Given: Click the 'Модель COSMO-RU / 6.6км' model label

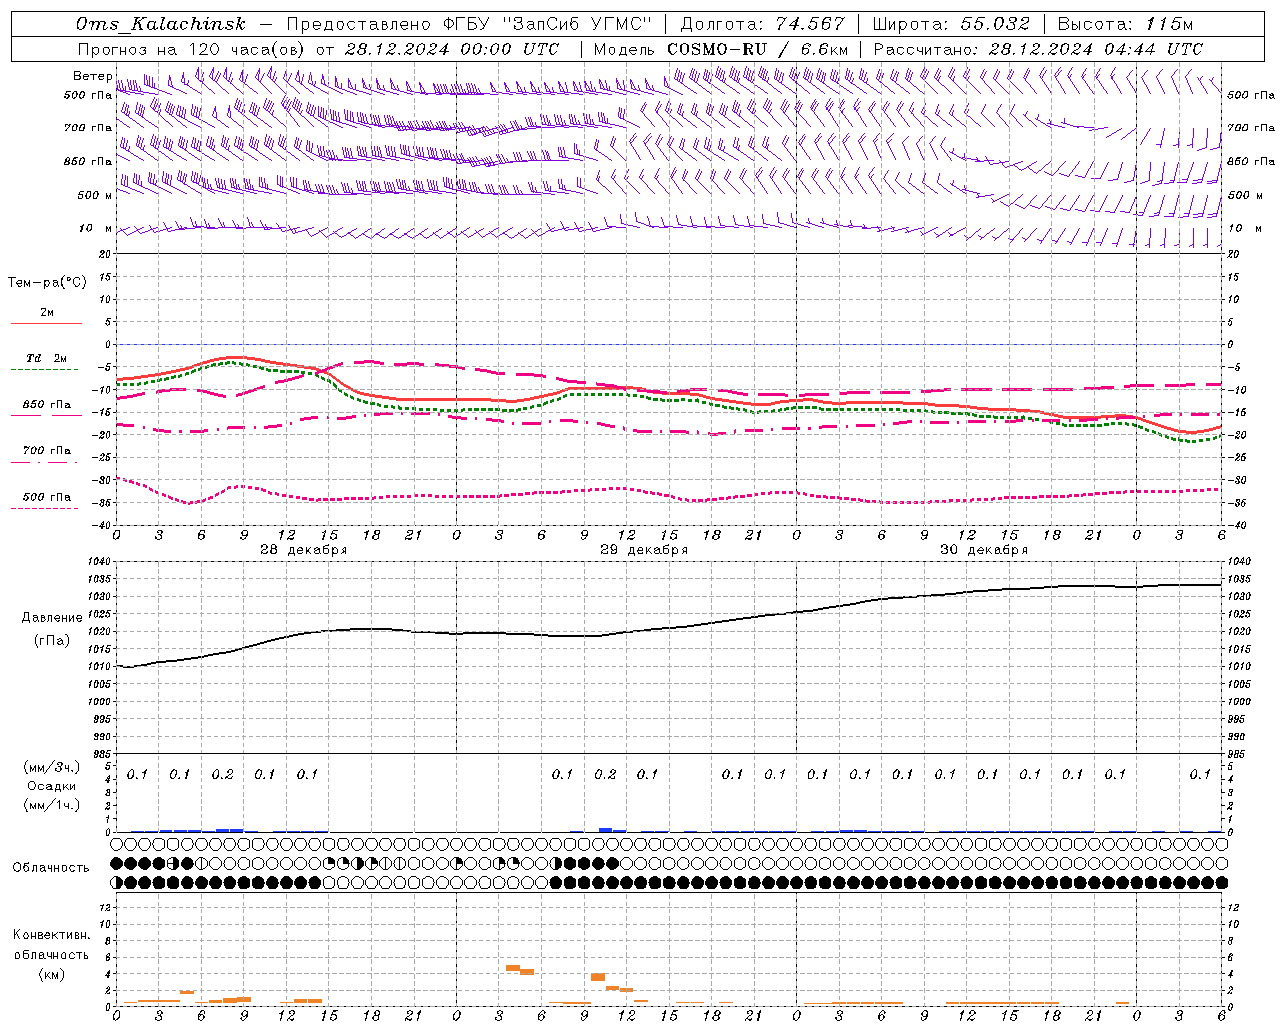Looking at the screenshot, I should (721, 49).
